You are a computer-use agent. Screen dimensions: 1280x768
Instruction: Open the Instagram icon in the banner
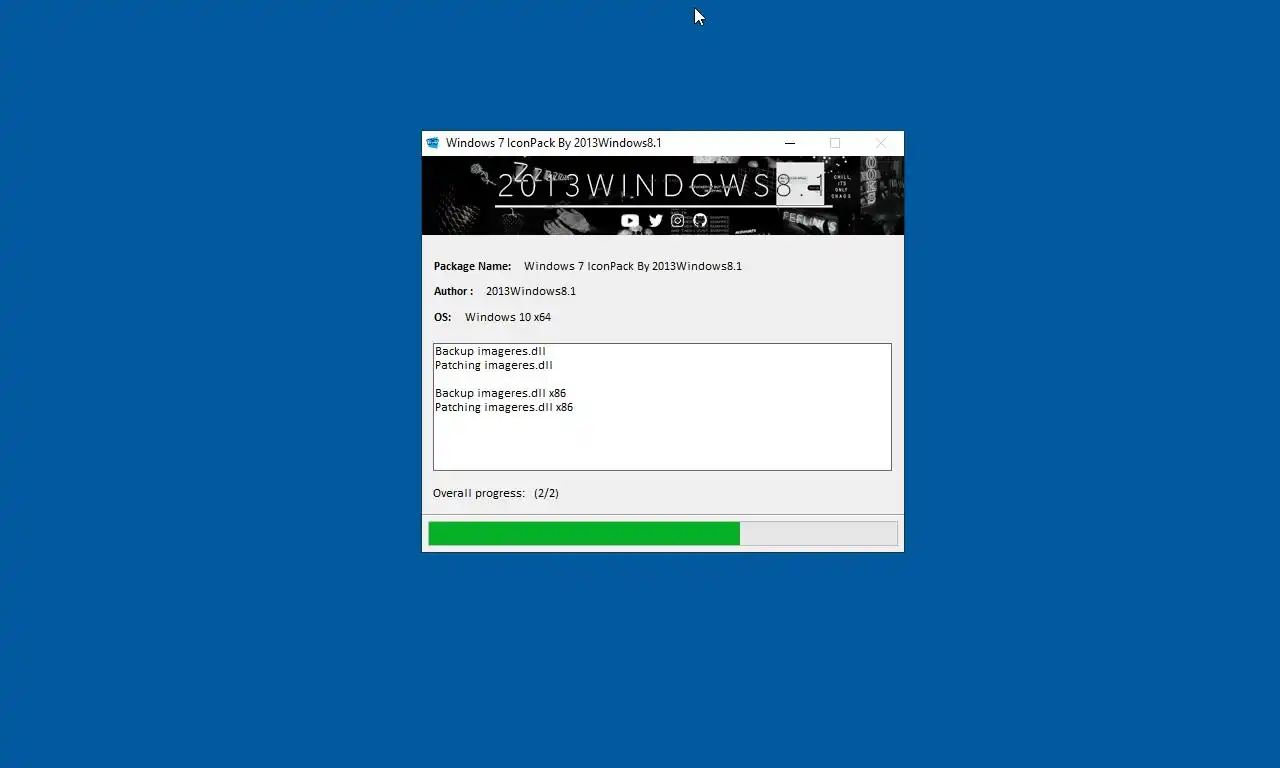678,220
